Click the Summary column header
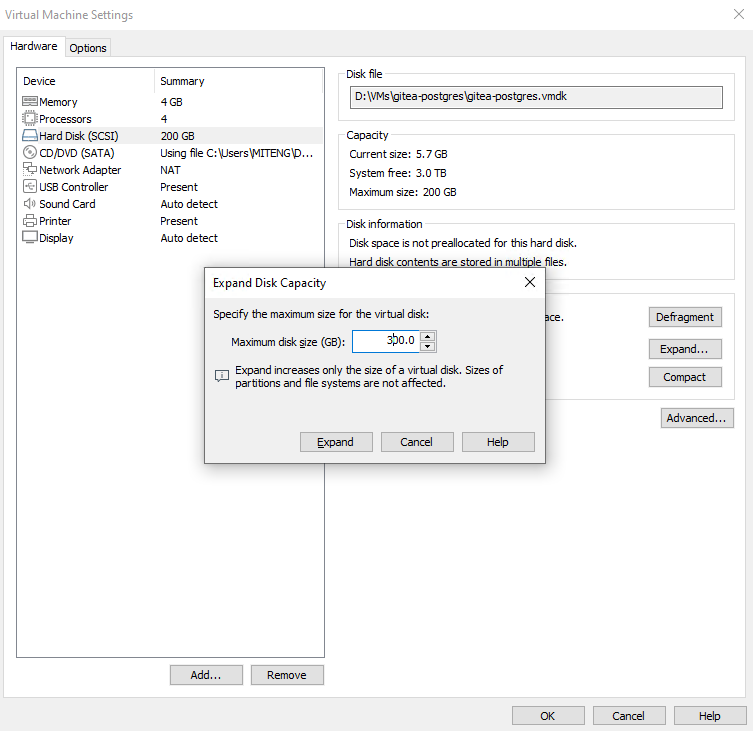 coord(182,81)
